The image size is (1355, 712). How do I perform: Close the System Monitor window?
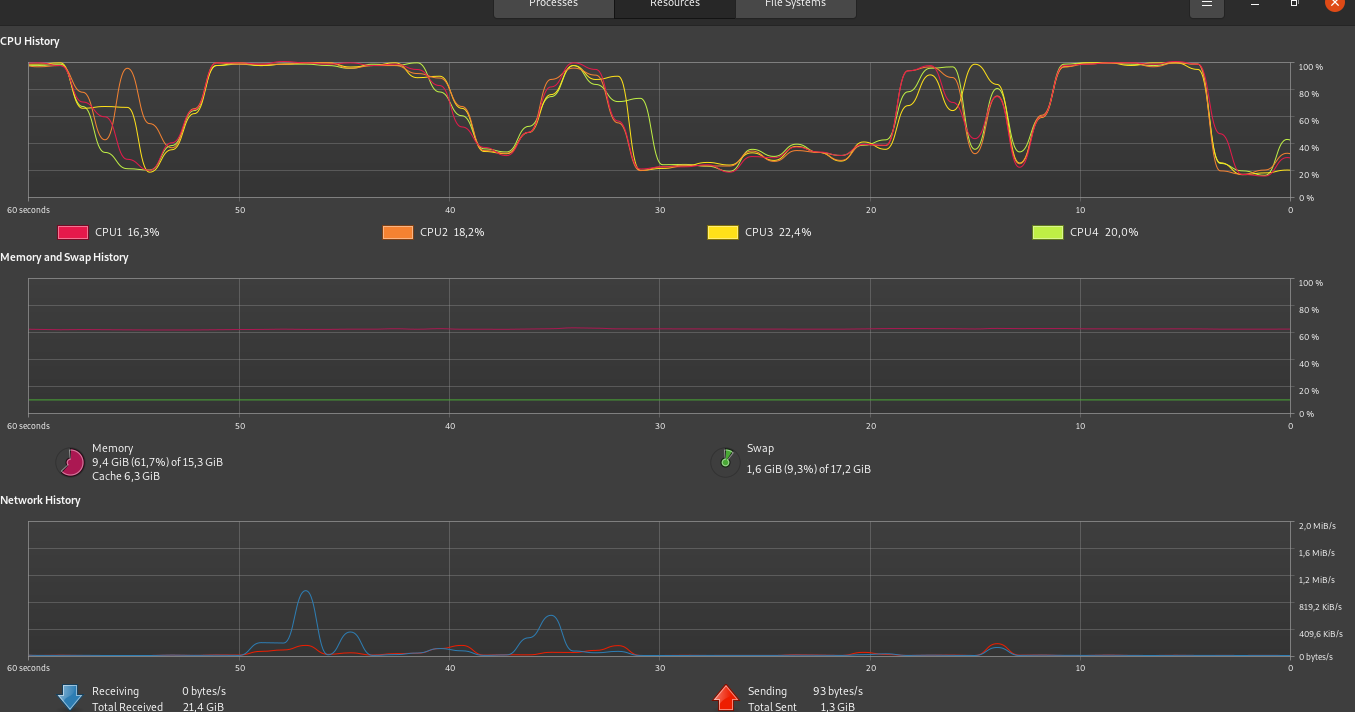1334,4
